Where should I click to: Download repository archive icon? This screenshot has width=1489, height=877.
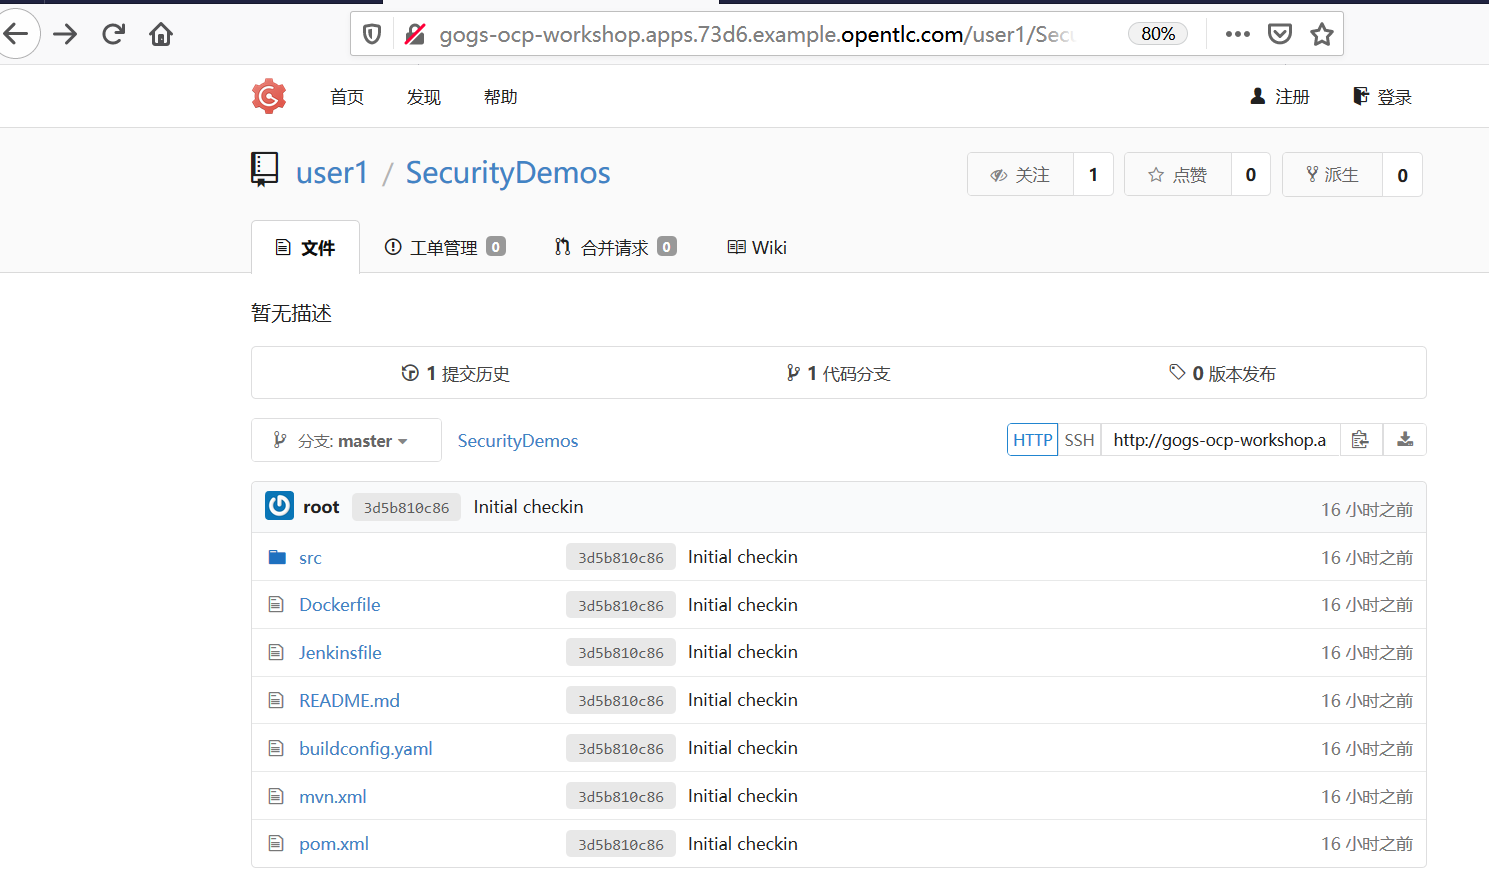pyautogui.click(x=1405, y=440)
